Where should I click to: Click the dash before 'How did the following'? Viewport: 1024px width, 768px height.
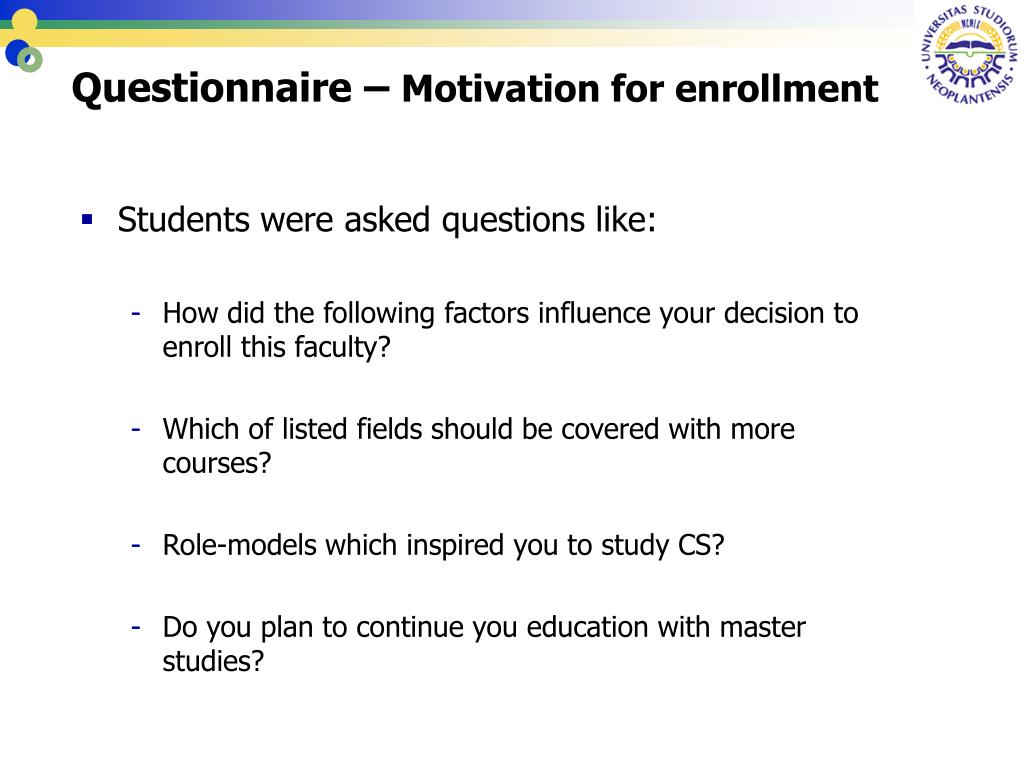click(136, 314)
